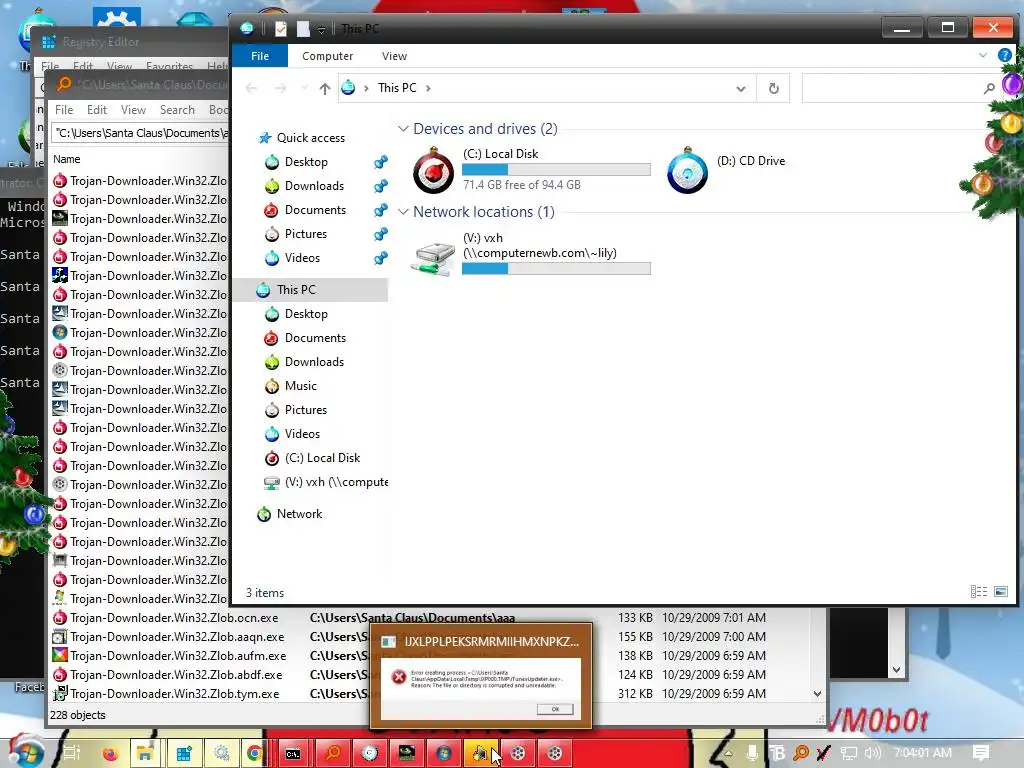Open the volume icon in system tray
1024x768 pixels.
pos(872,753)
